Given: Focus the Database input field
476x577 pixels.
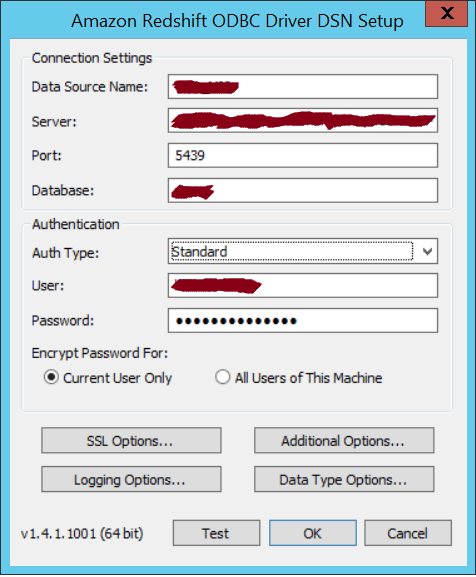Looking at the screenshot, I should (303, 190).
